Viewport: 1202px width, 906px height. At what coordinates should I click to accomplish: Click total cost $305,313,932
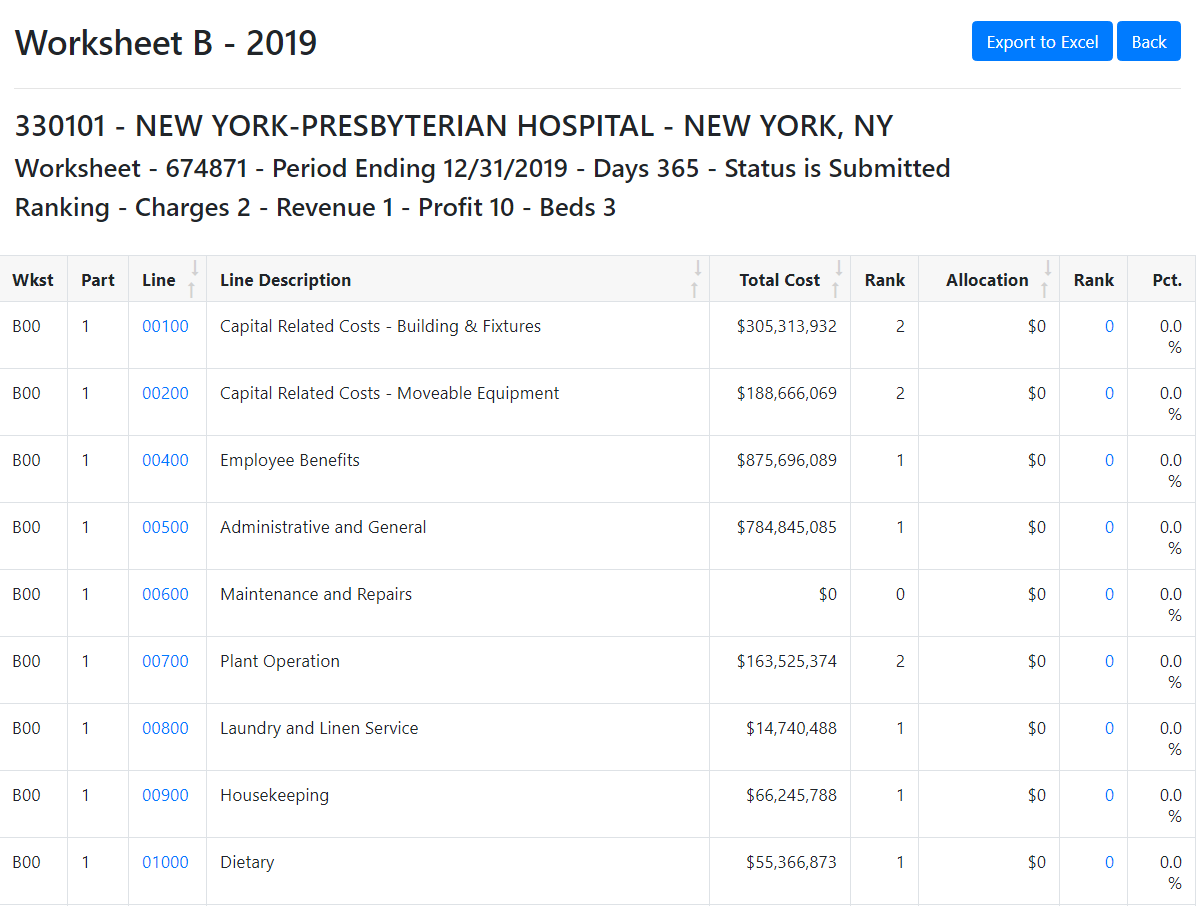(x=787, y=326)
